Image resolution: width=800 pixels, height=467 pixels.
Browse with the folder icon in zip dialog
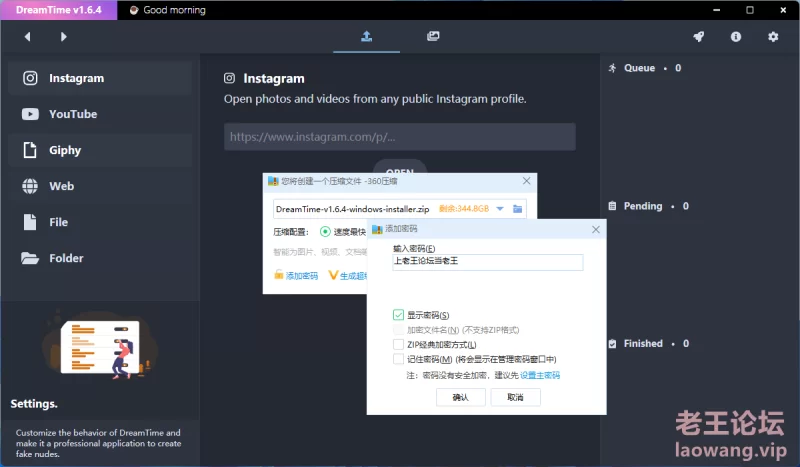pyautogui.click(x=517, y=209)
